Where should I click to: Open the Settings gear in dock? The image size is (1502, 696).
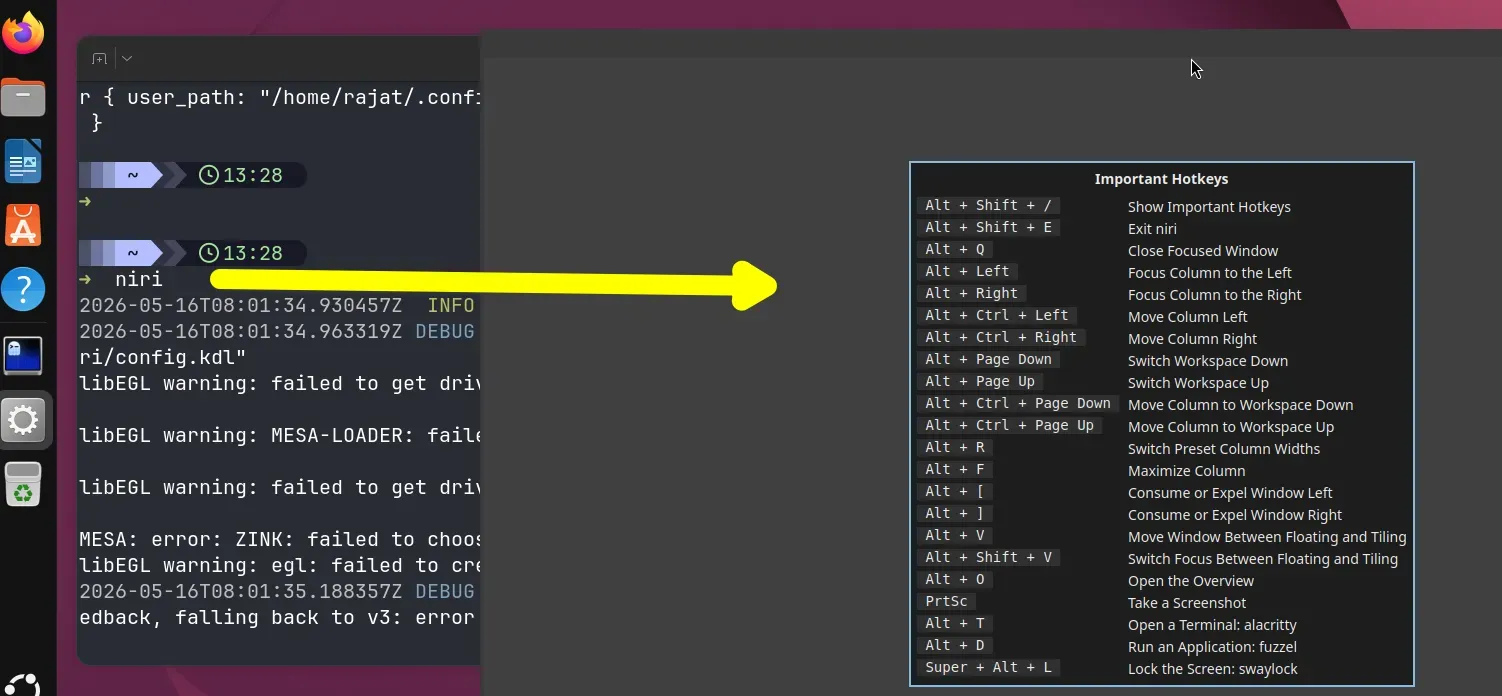click(x=23, y=419)
